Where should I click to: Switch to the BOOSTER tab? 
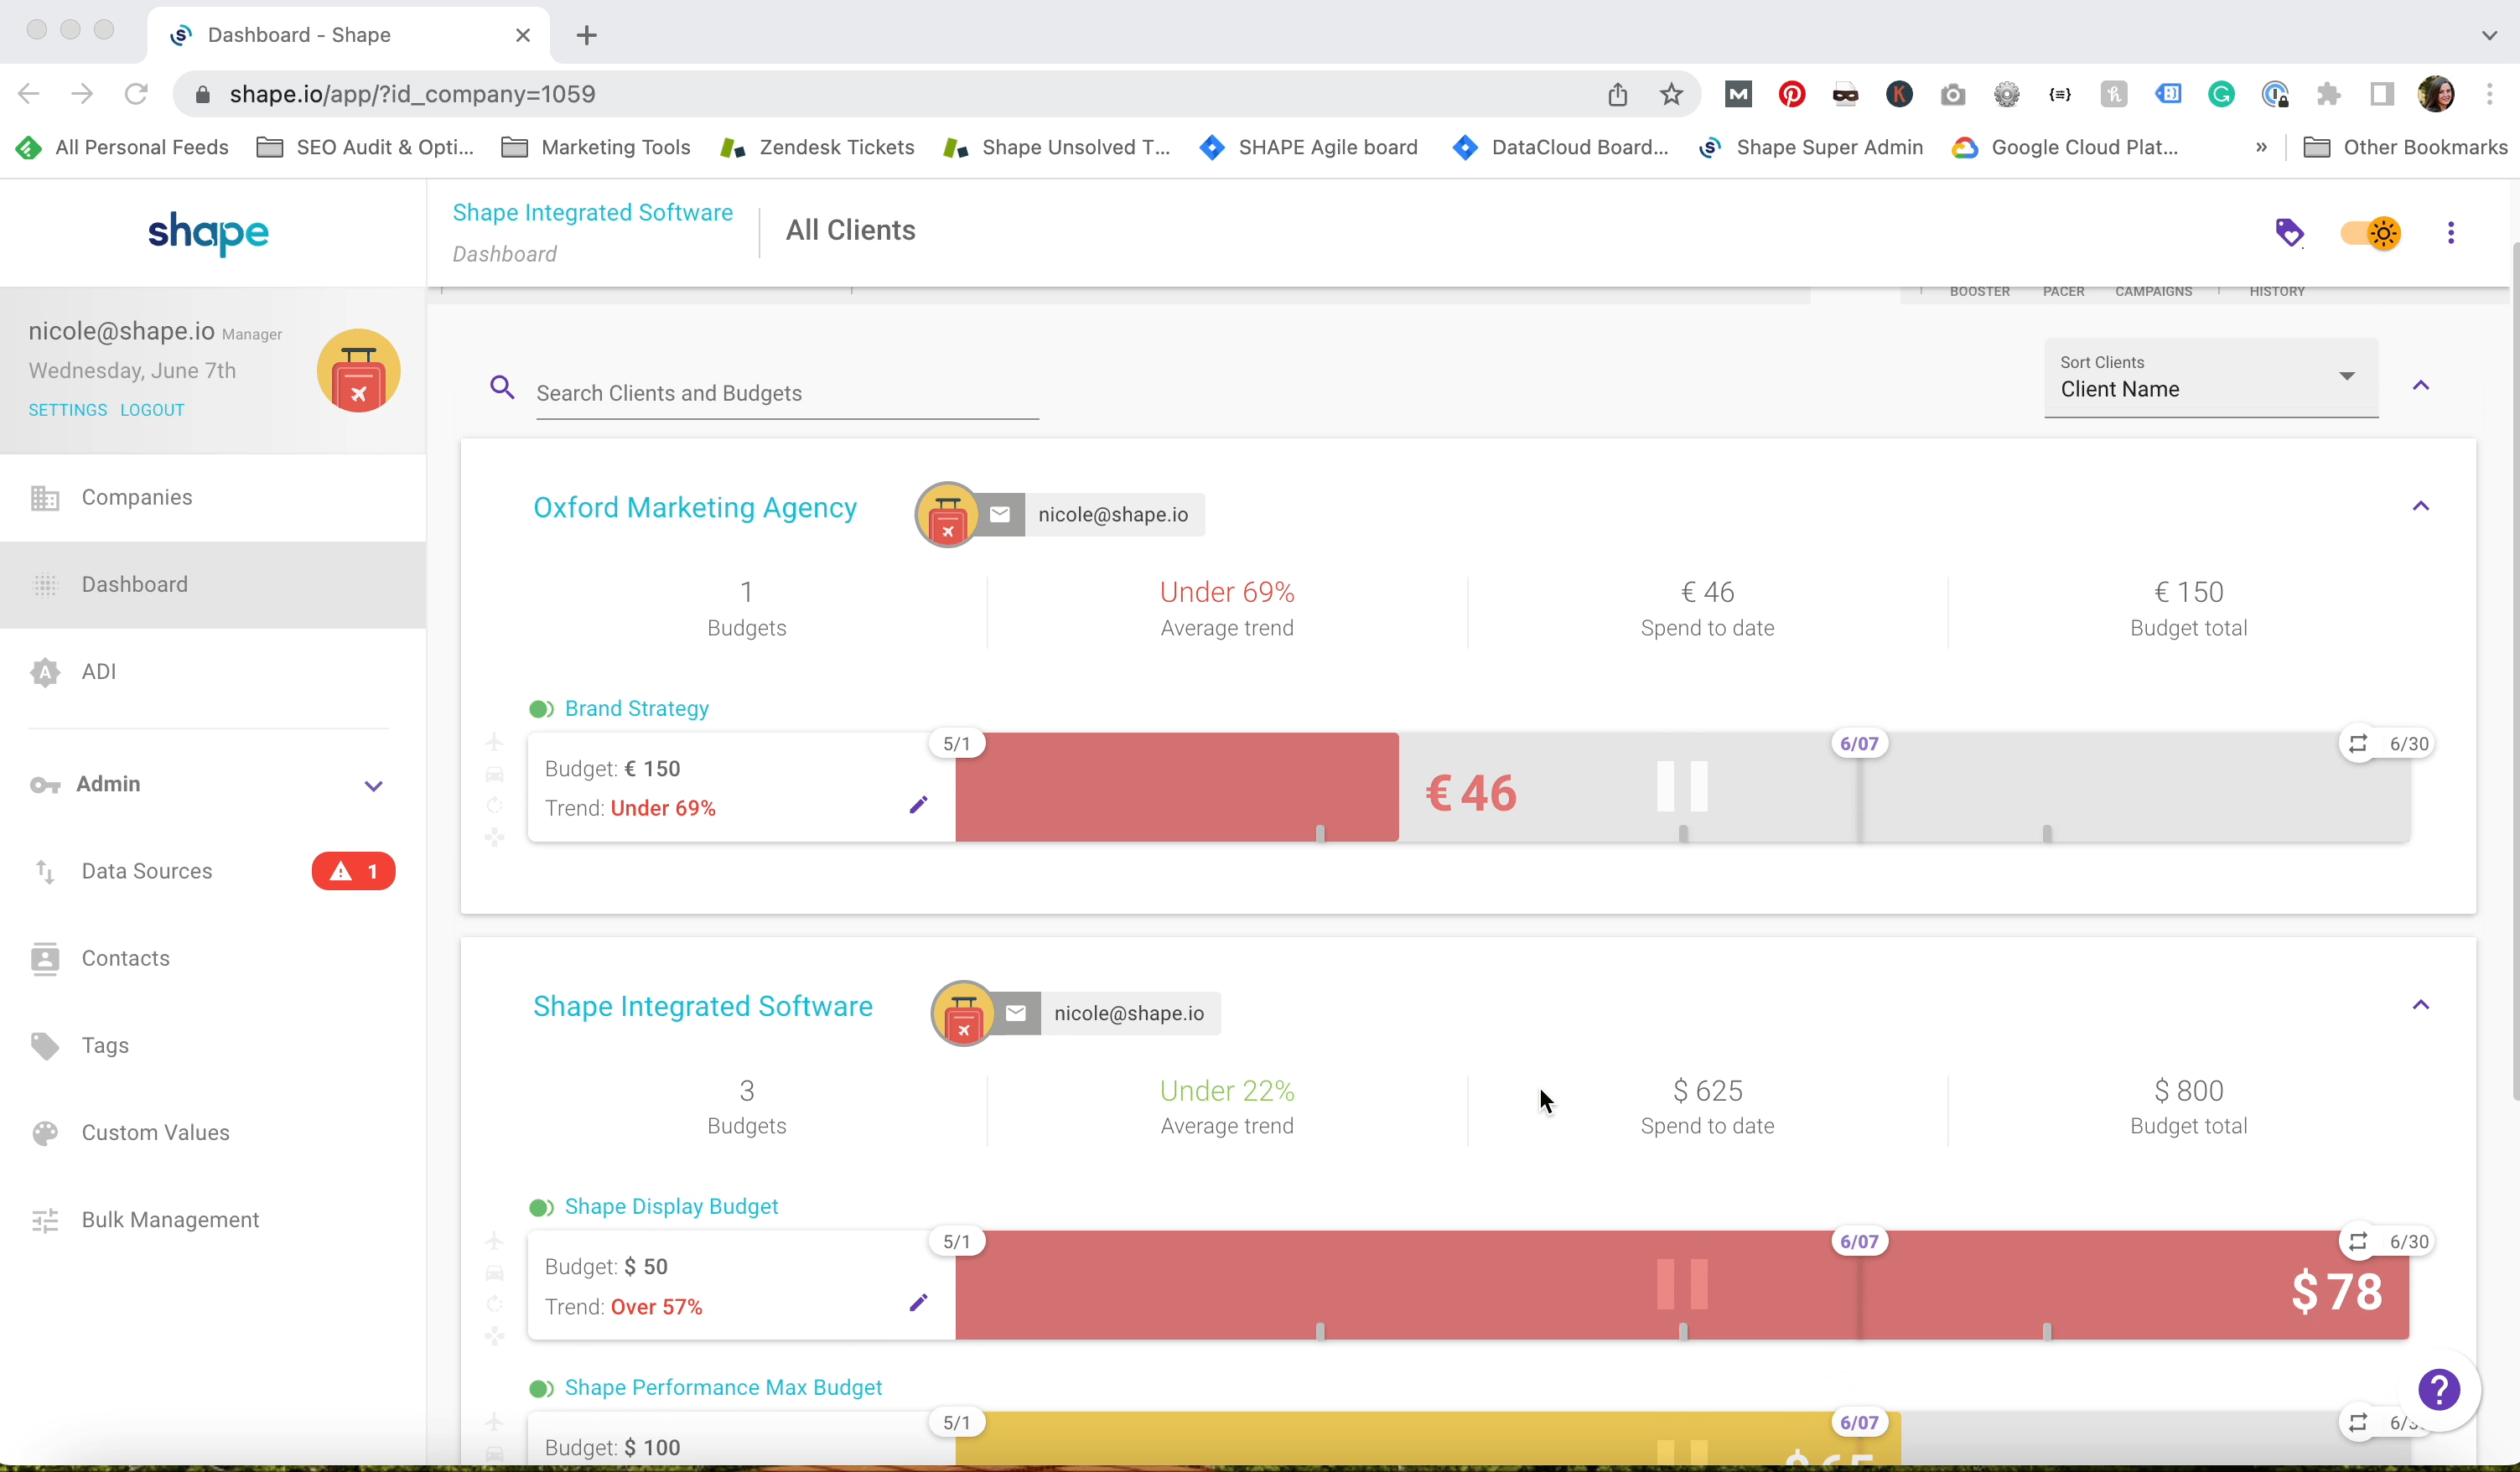[x=1979, y=291]
